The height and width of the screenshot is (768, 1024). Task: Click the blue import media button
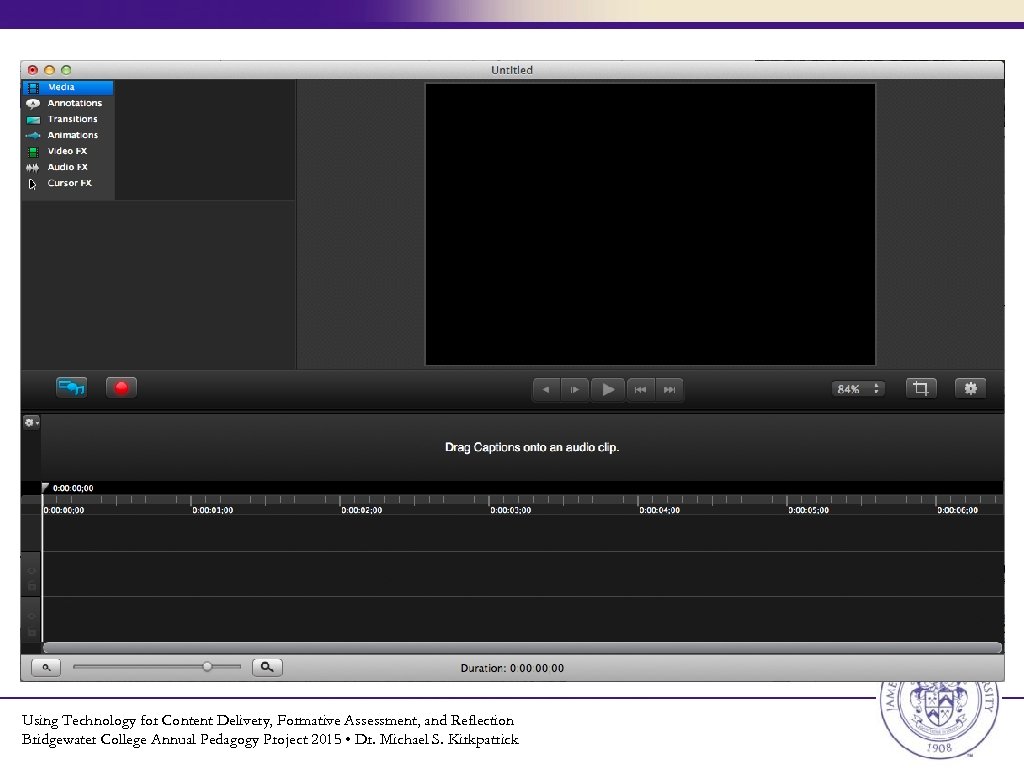pyautogui.click(x=71, y=388)
